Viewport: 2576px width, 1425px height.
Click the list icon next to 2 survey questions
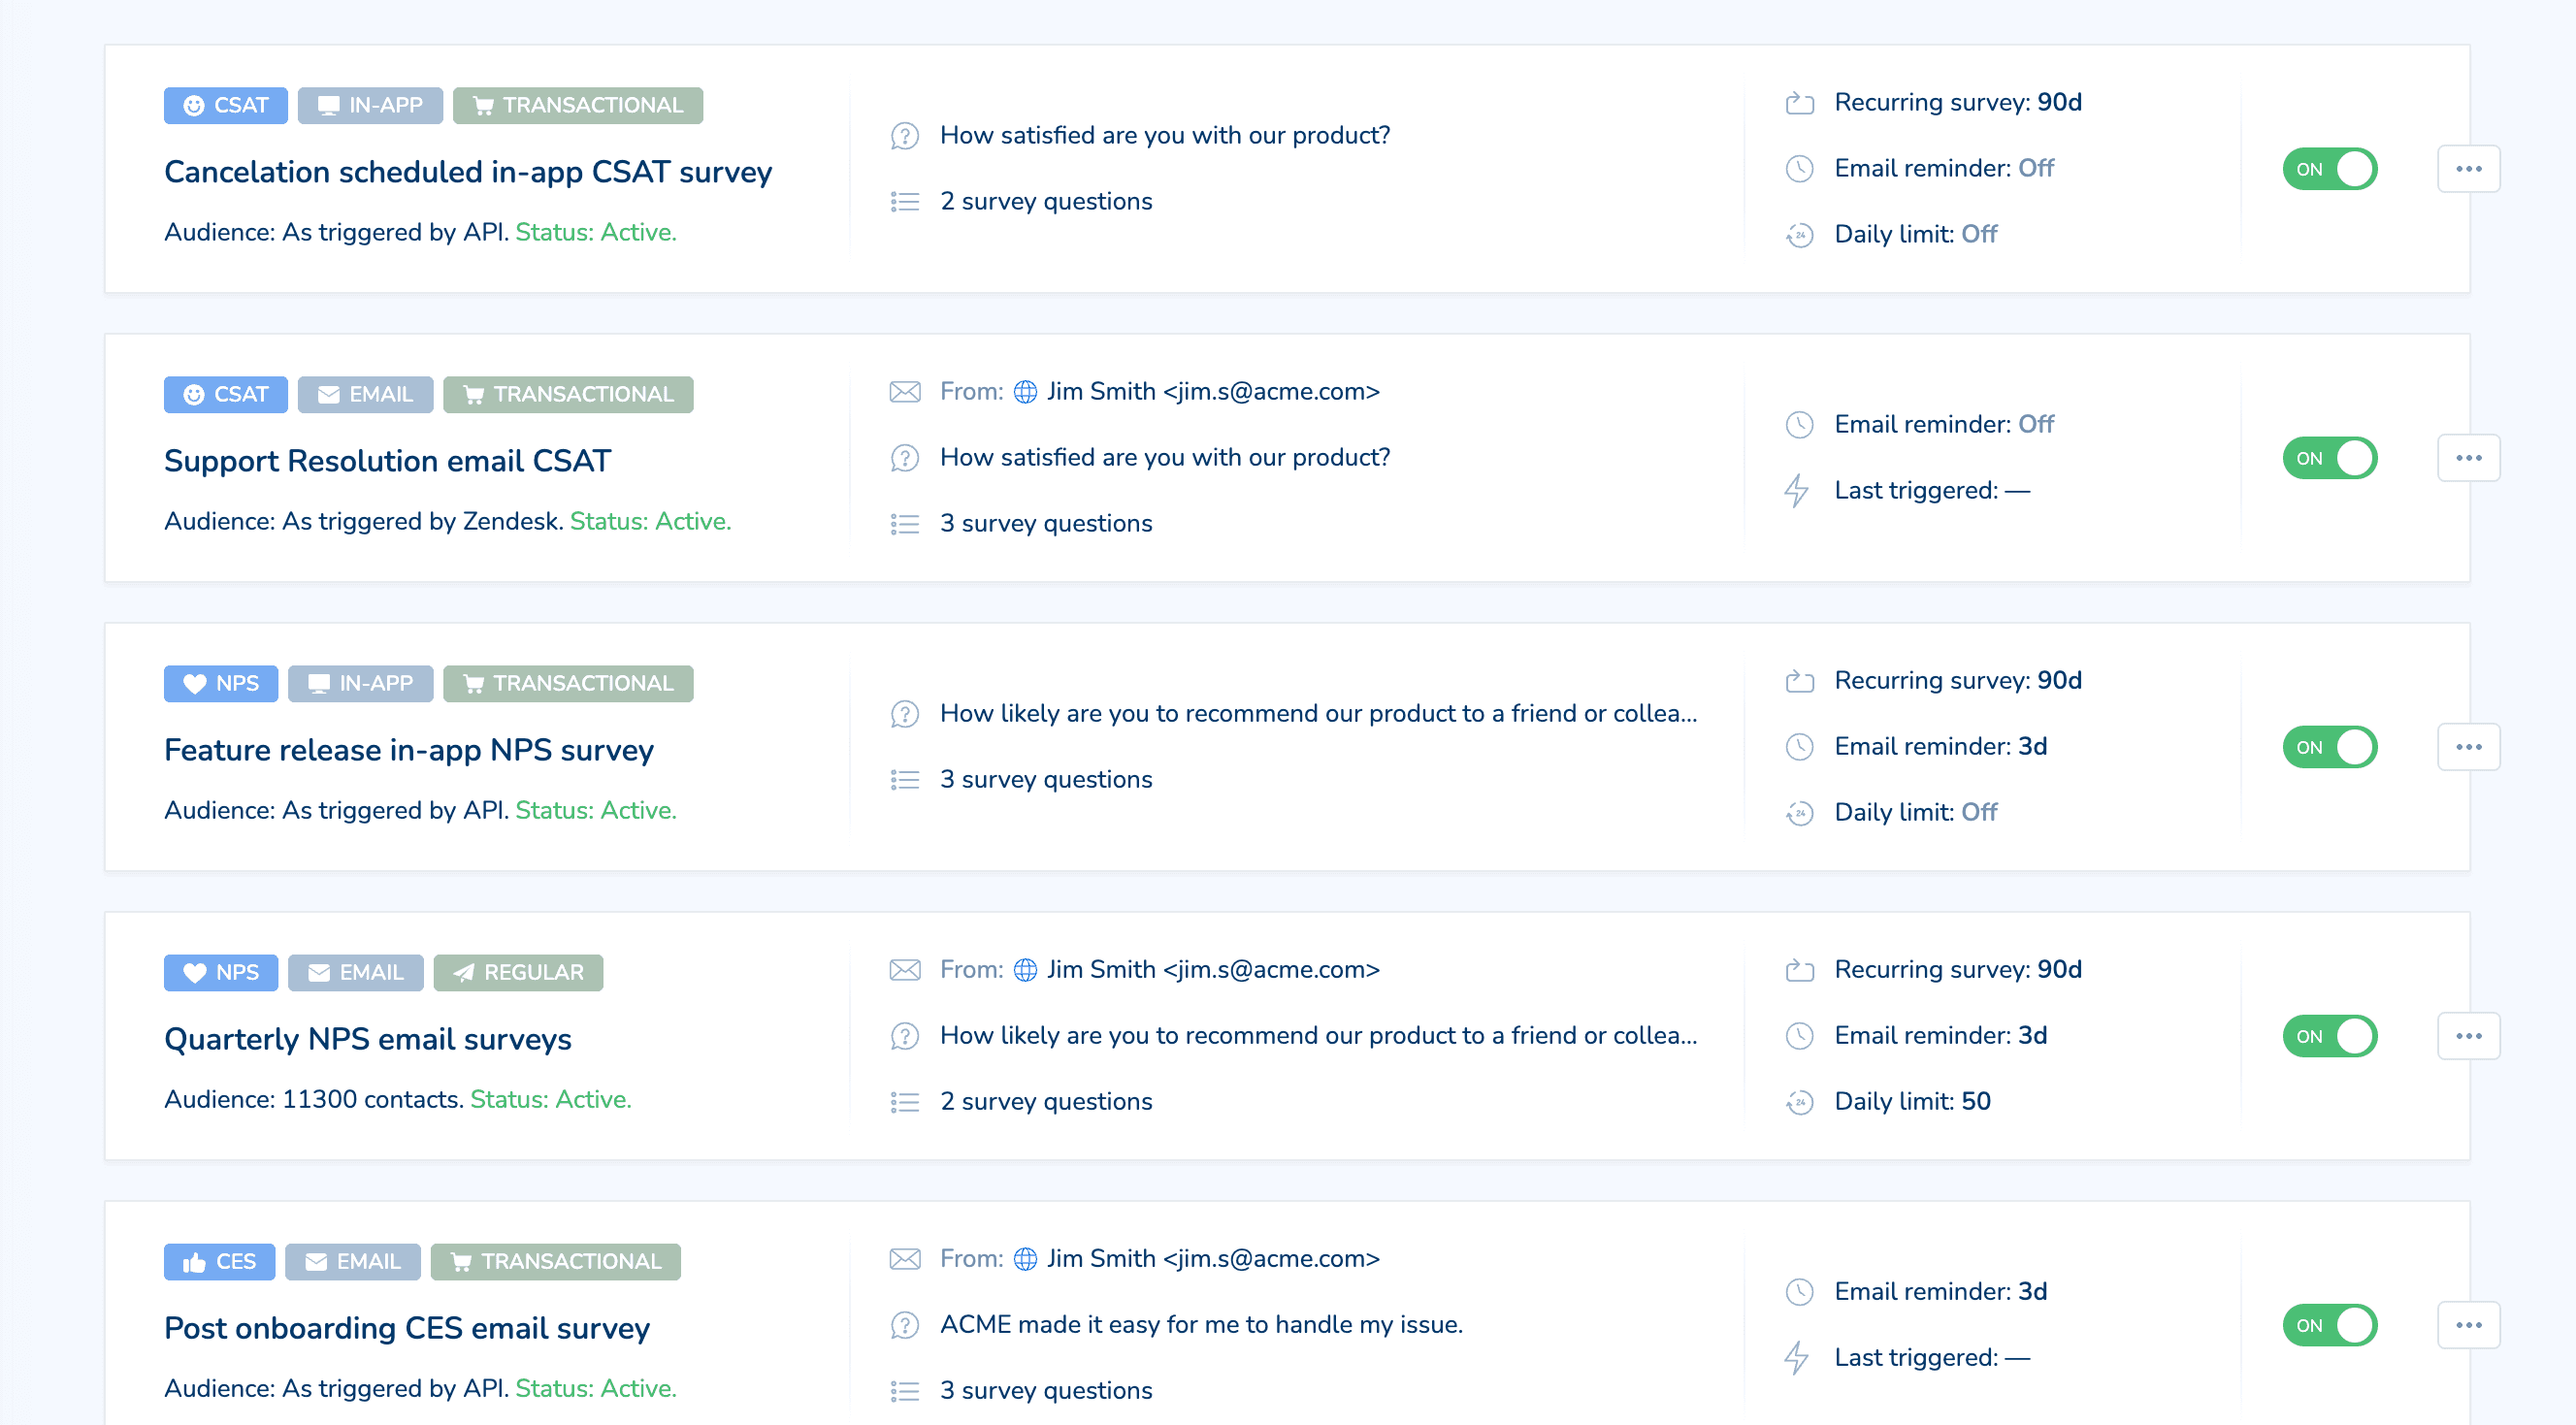tap(904, 201)
